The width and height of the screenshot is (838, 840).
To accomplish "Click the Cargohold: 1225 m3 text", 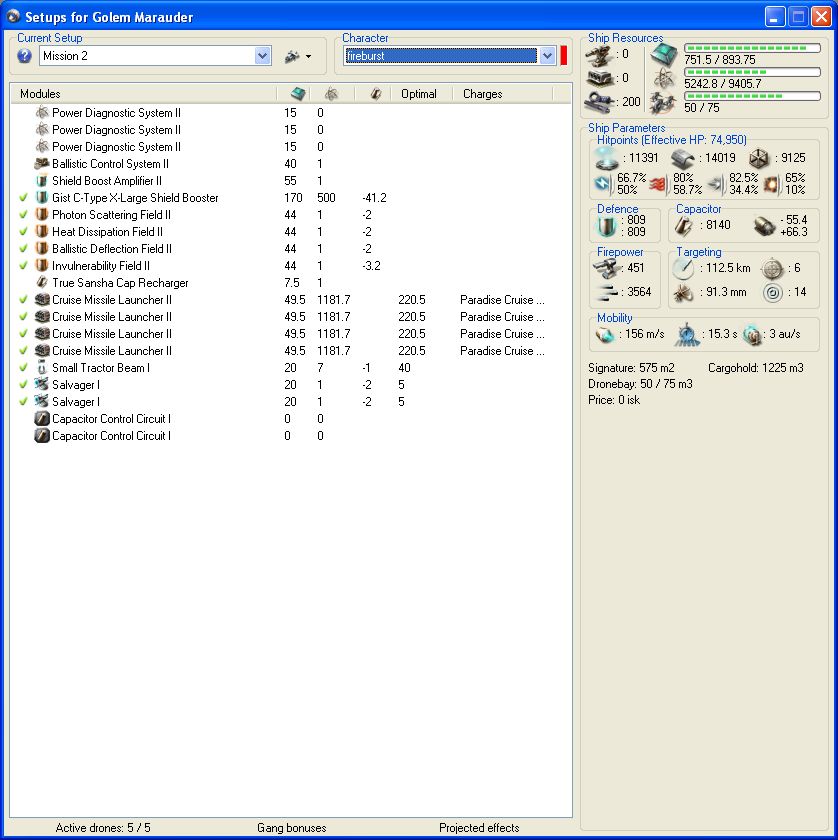I will click(755, 368).
